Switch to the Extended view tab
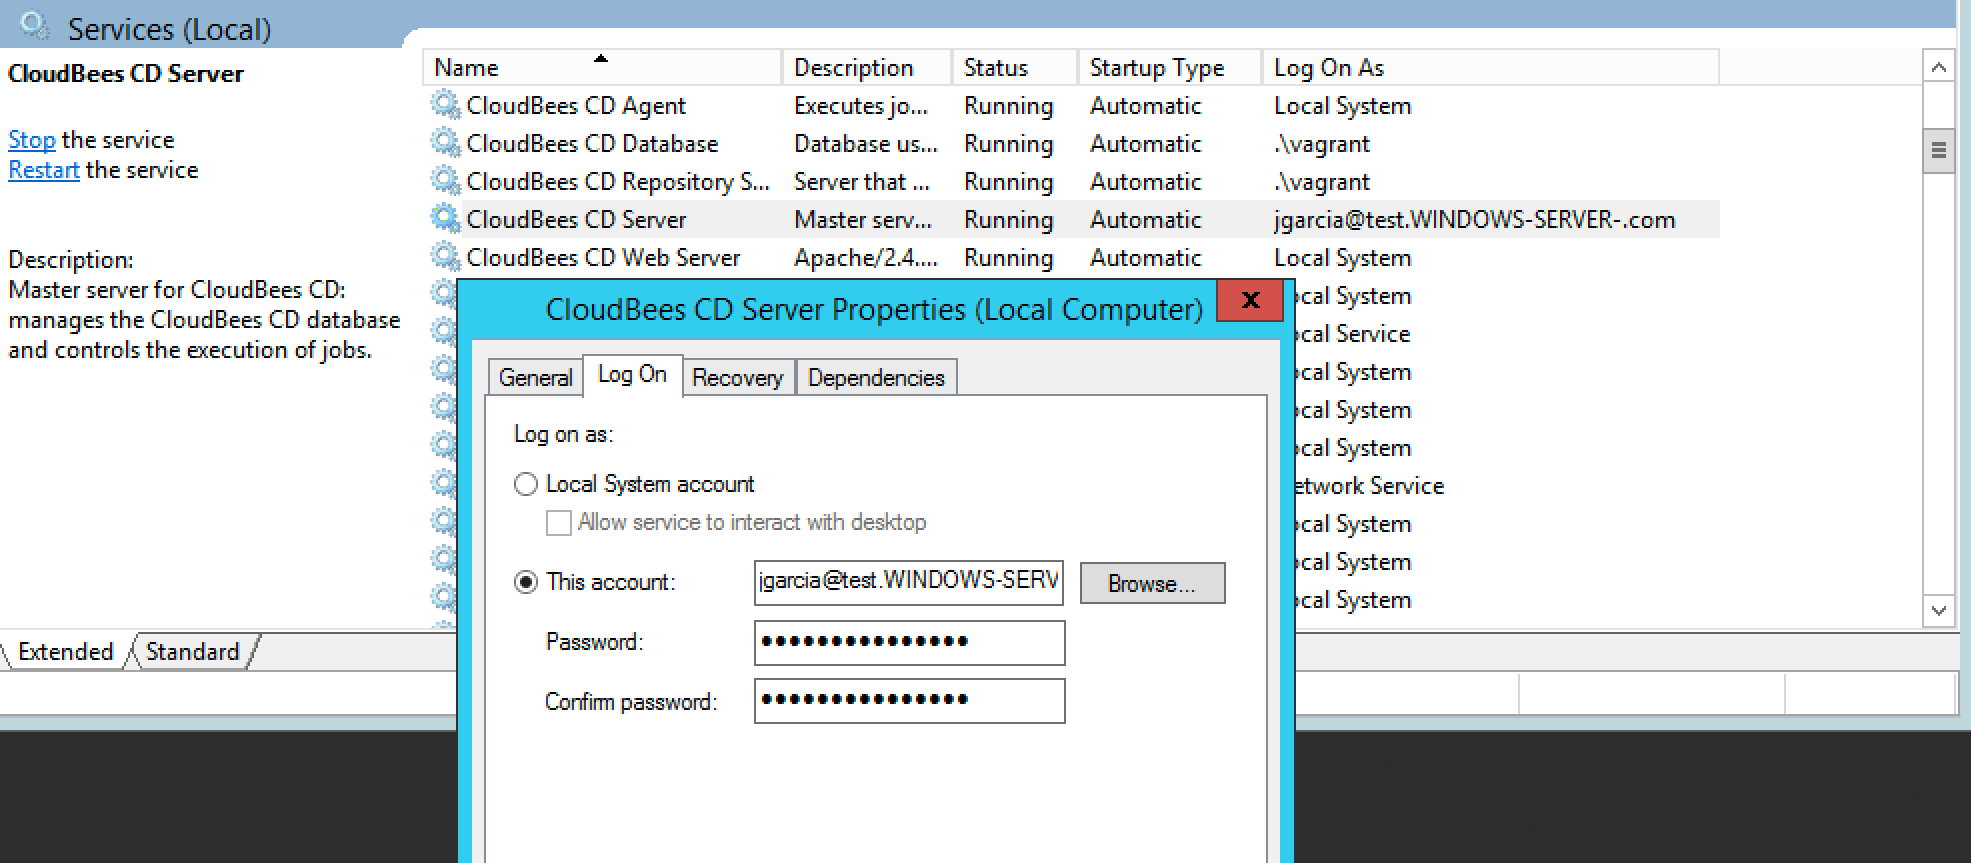1971x863 pixels. click(65, 652)
